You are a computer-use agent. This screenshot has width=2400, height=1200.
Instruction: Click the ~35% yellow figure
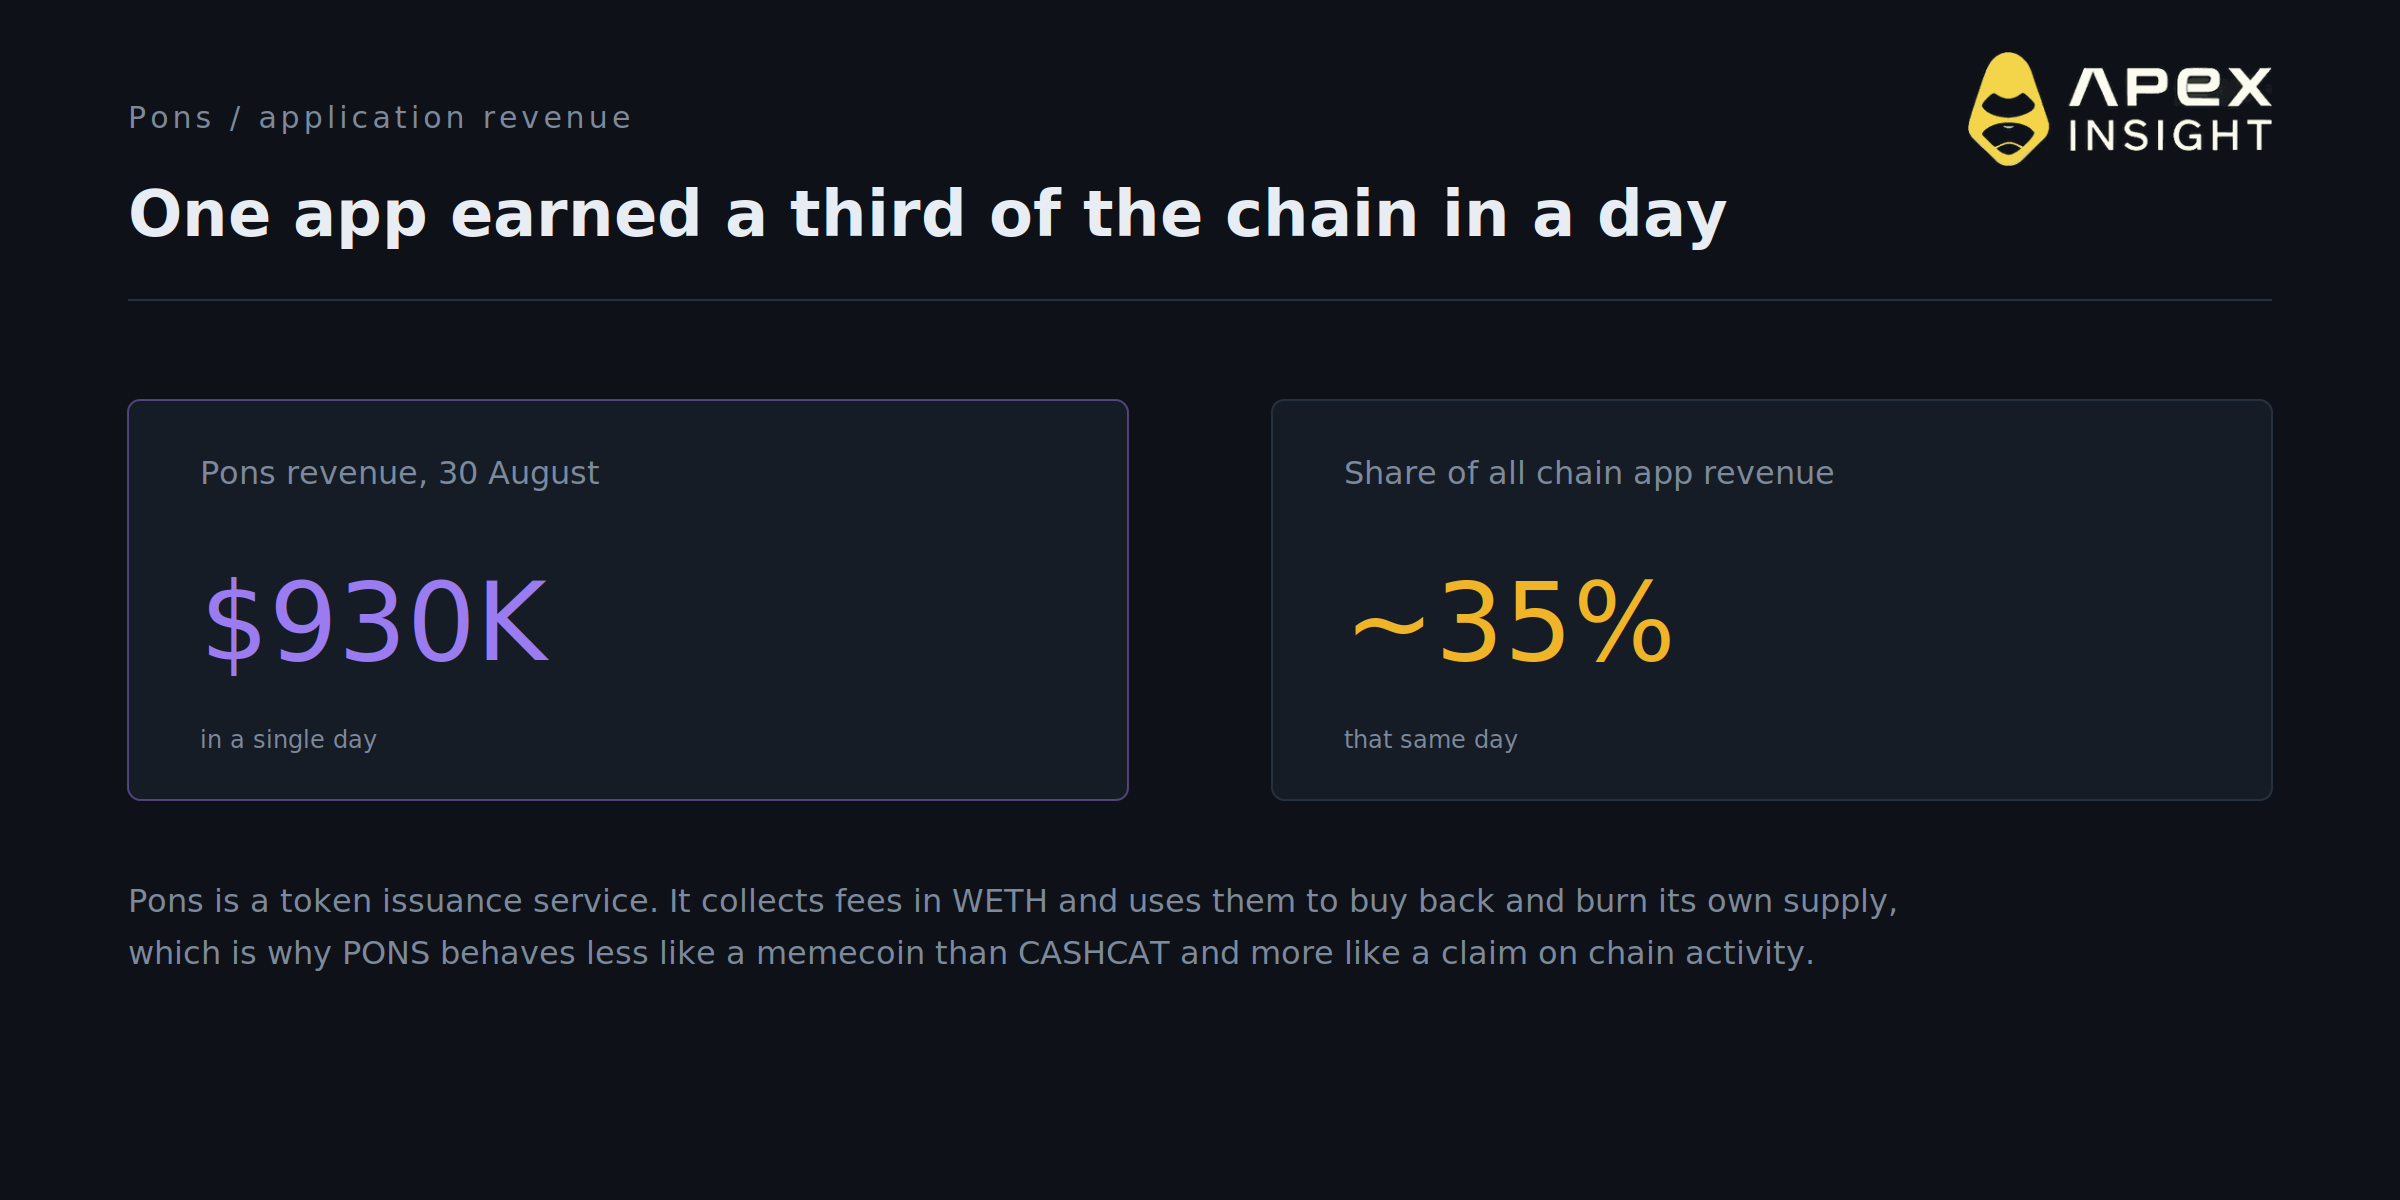(1510, 622)
